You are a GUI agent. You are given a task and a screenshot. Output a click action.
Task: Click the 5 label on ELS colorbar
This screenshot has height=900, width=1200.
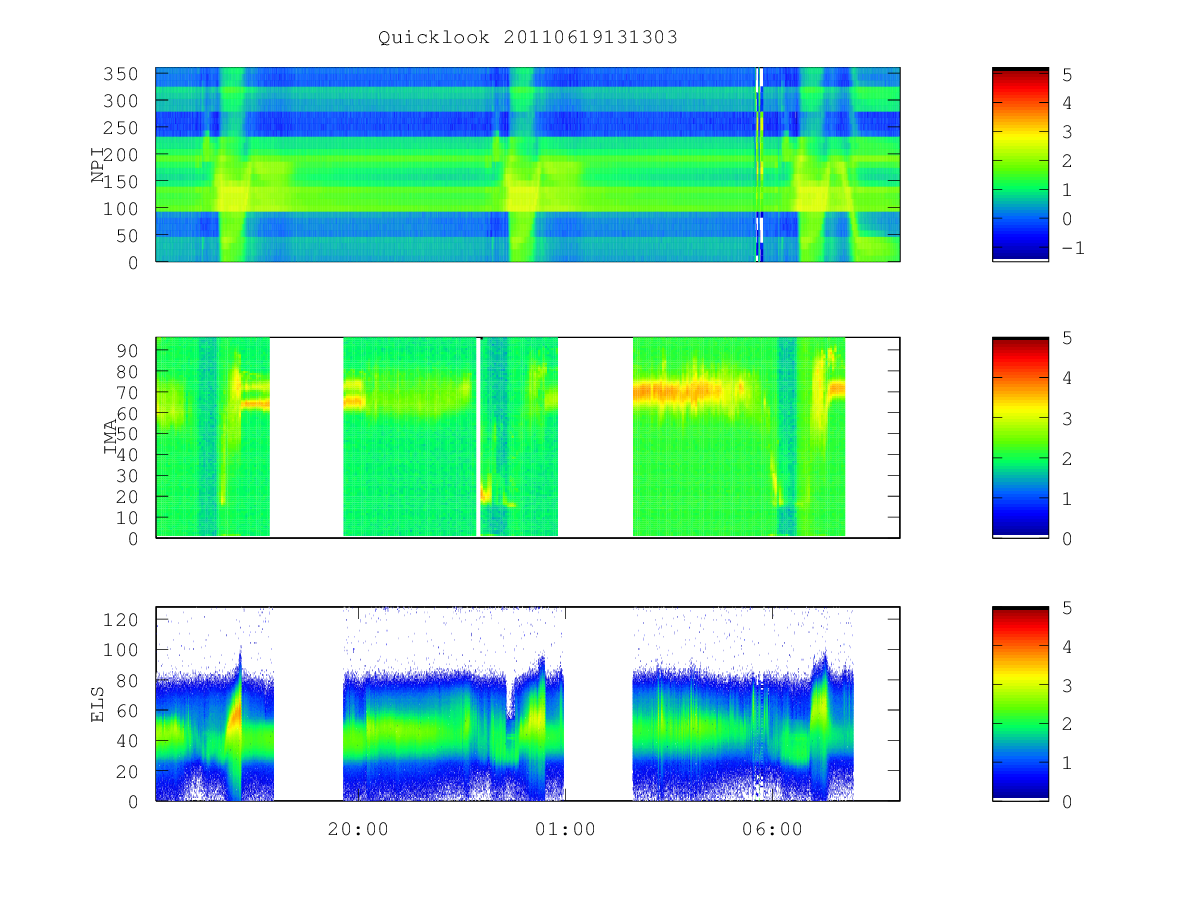1067,607
